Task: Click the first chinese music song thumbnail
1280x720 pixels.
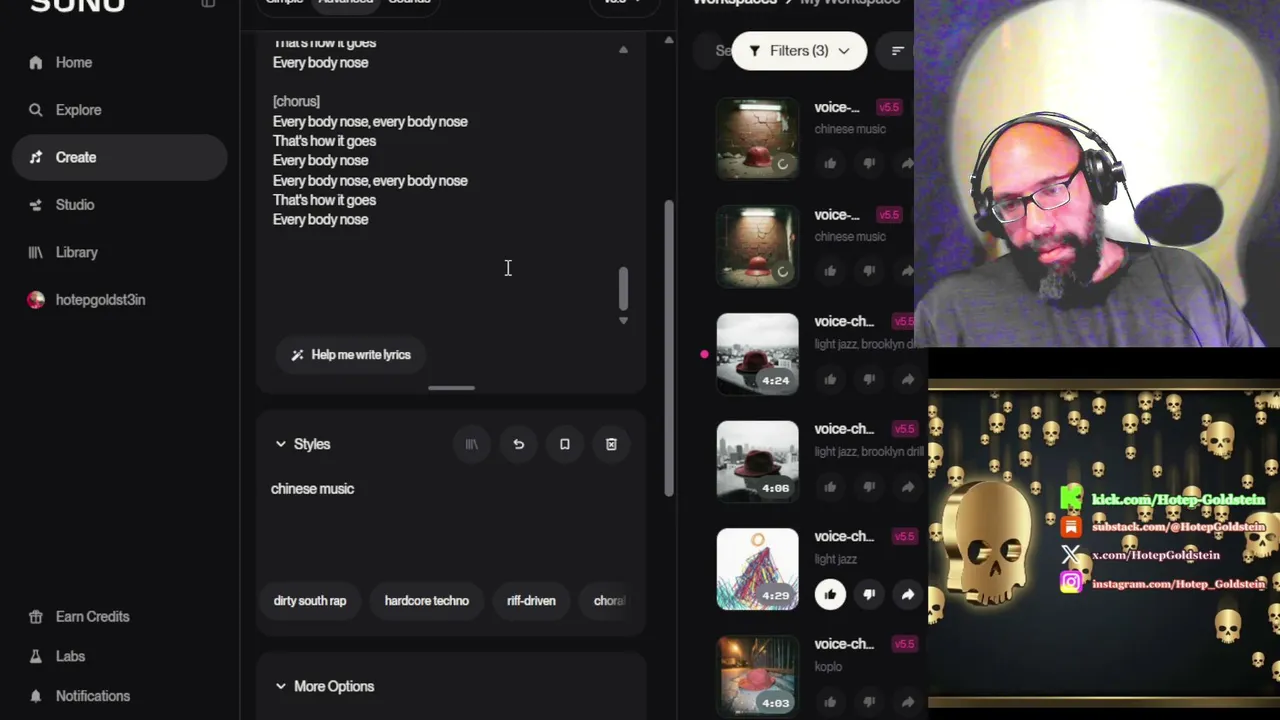Action: click(758, 138)
